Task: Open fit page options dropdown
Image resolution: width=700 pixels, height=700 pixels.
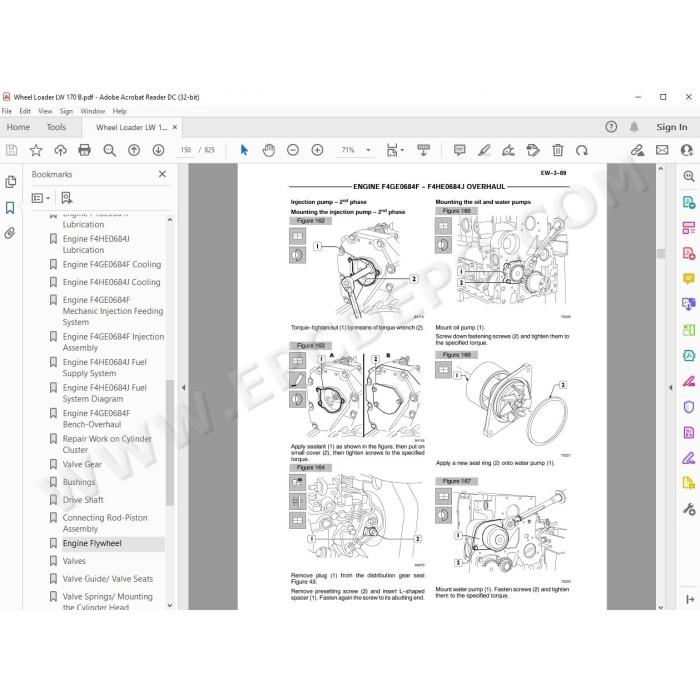Action: point(395,150)
